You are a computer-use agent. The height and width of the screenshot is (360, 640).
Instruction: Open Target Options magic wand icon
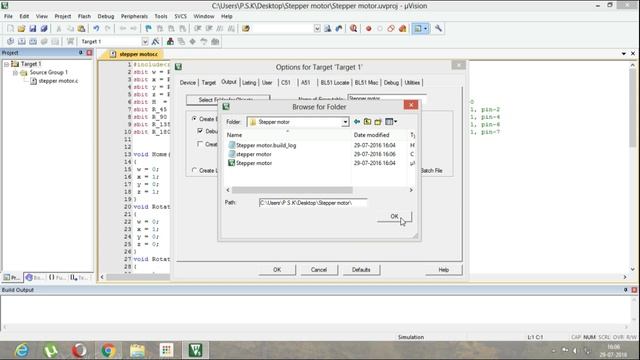click(156, 42)
